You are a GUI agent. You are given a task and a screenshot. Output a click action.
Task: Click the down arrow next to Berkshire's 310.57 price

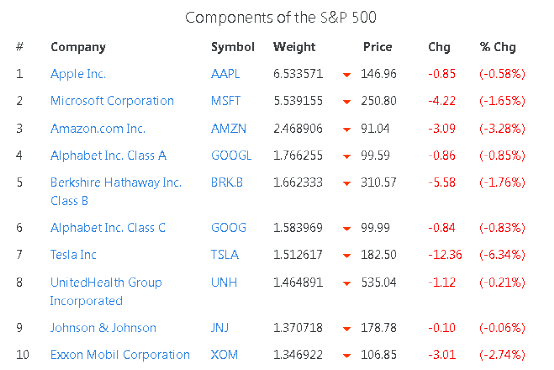[x=347, y=183]
